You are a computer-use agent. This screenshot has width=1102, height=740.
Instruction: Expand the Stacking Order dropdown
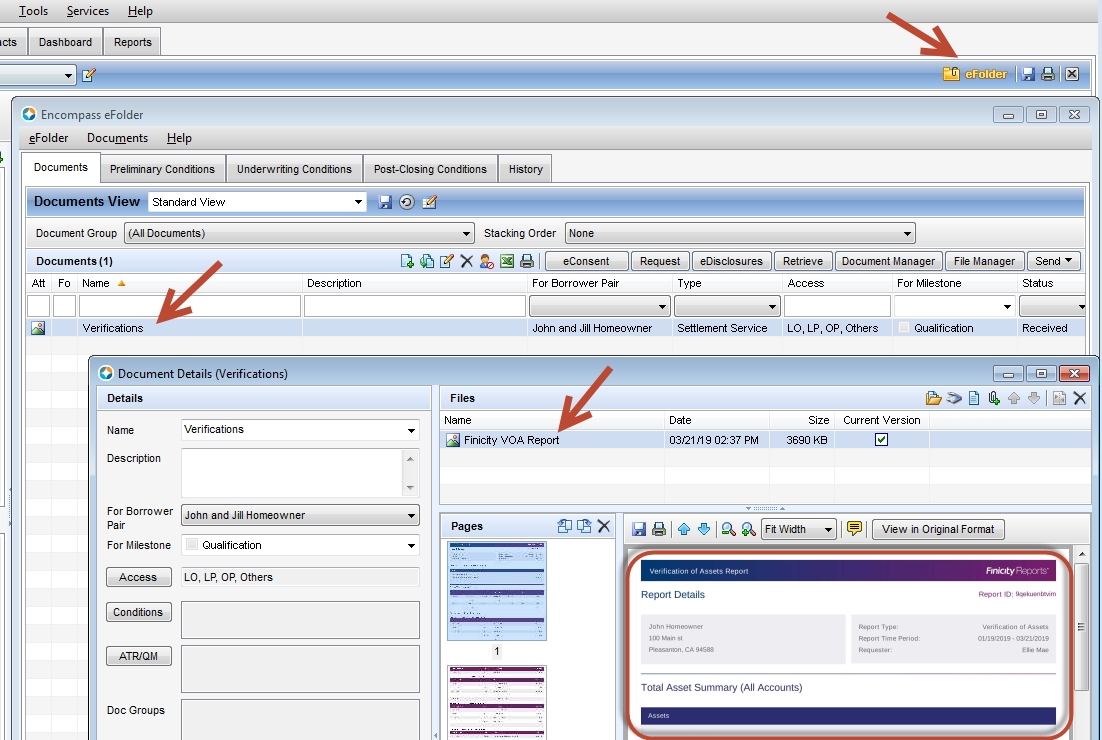coord(740,233)
